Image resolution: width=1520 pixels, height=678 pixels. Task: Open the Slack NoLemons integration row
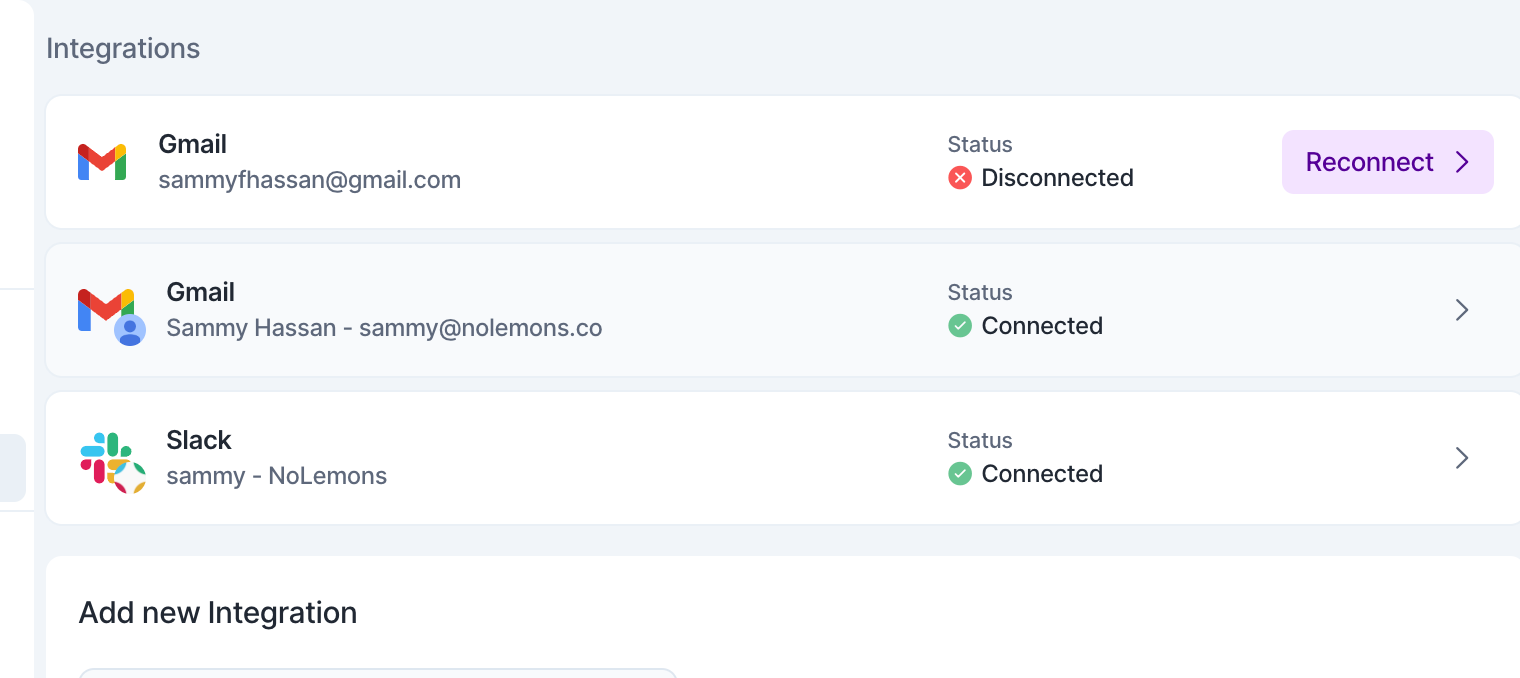tap(783, 458)
